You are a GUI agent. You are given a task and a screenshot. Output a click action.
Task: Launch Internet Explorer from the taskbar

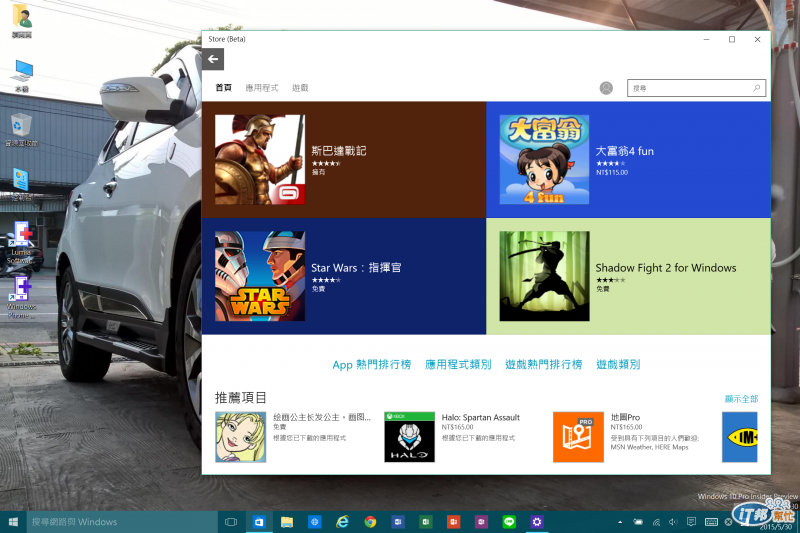tap(342, 522)
